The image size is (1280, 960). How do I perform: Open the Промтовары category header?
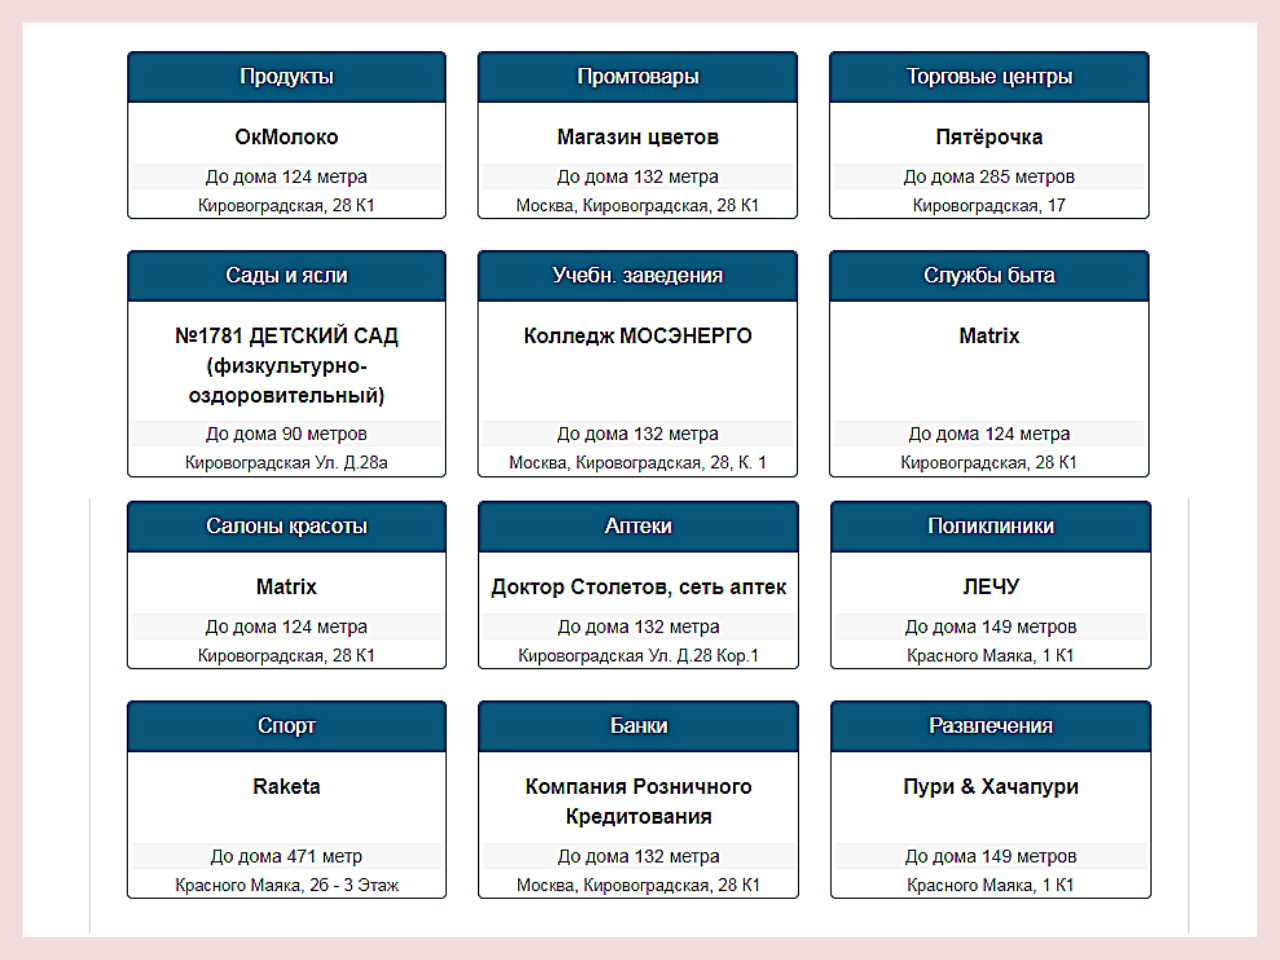point(637,77)
